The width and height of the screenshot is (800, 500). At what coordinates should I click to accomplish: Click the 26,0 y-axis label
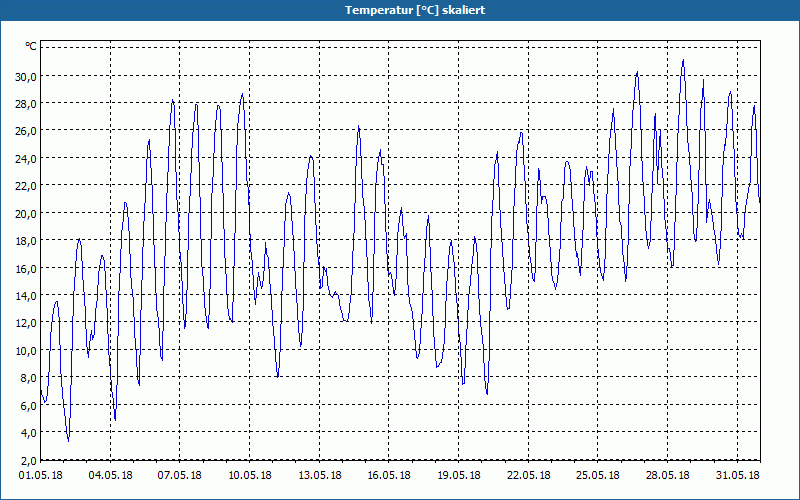click(x=26, y=131)
